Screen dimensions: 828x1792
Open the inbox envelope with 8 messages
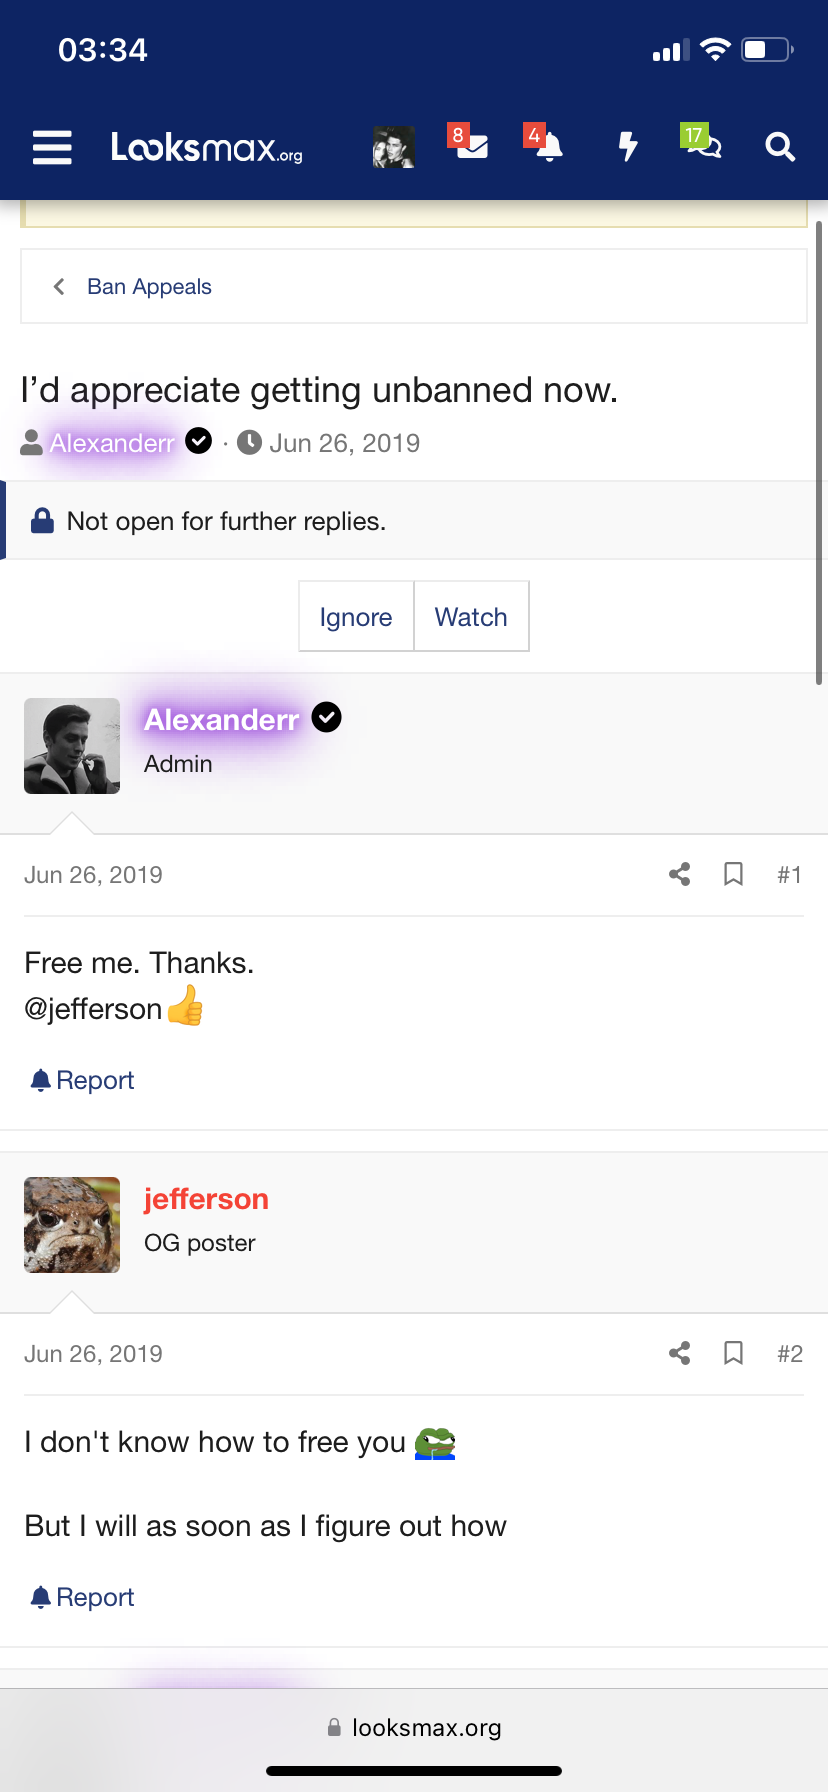coord(470,146)
